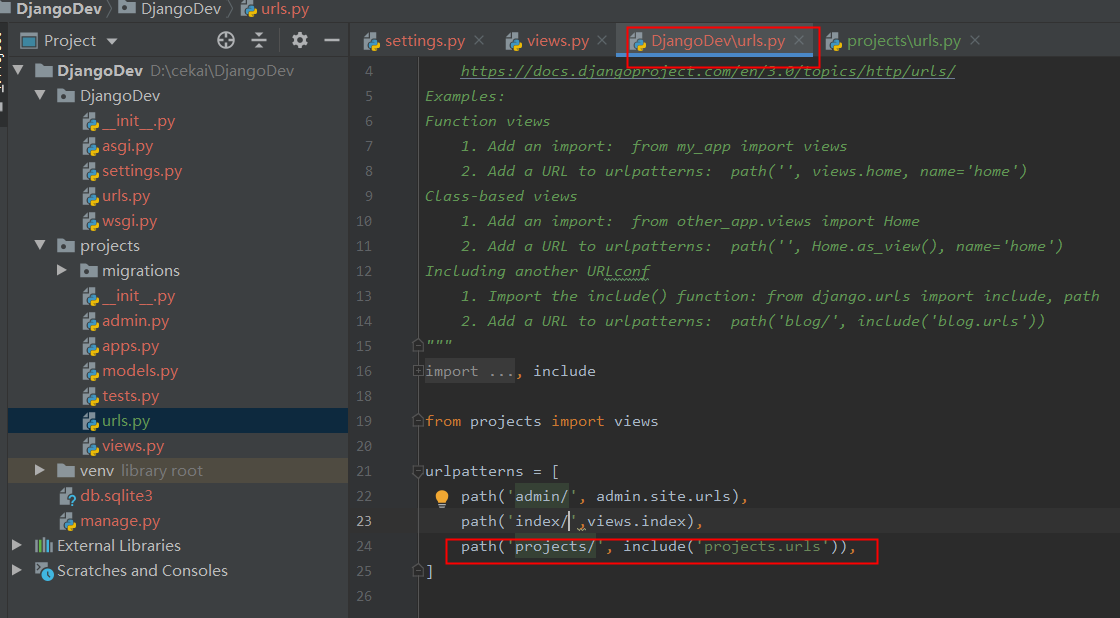Image resolution: width=1120 pixels, height=618 pixels.
Task: Close the views.py tab
Action: pos(602,41)
